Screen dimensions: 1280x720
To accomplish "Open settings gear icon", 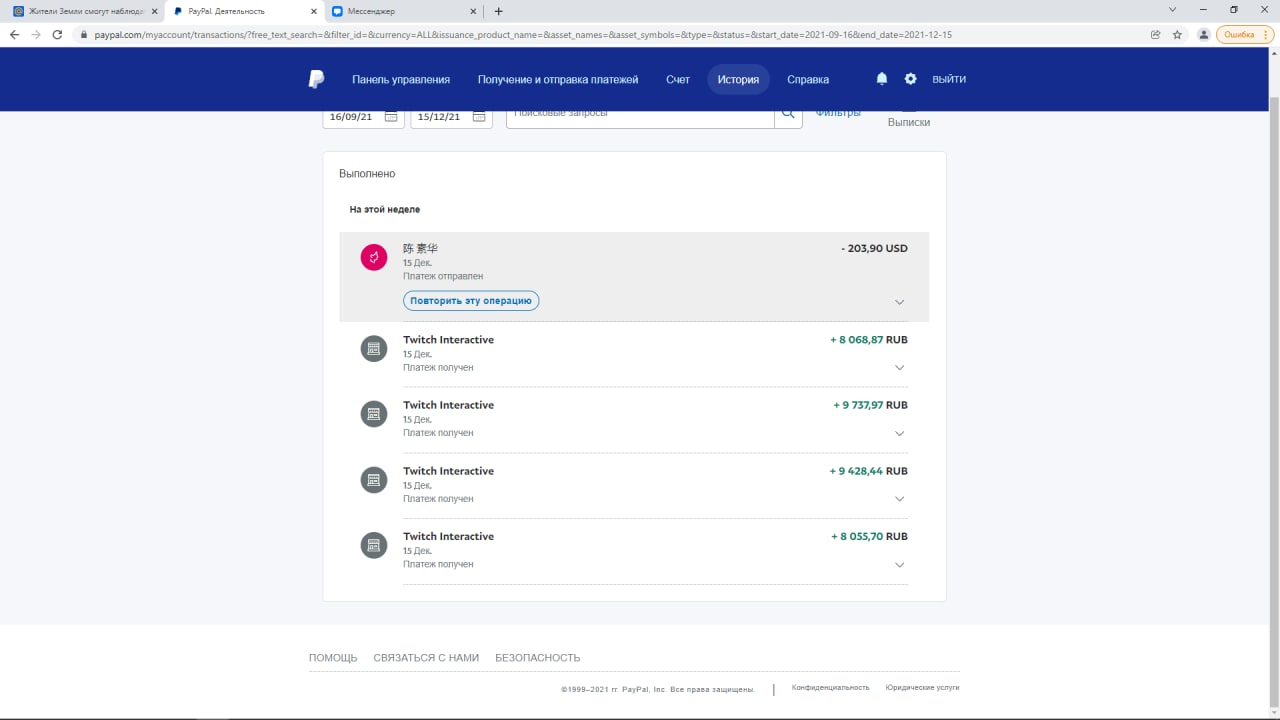I will pyautogui.click(x=910, y=79).
